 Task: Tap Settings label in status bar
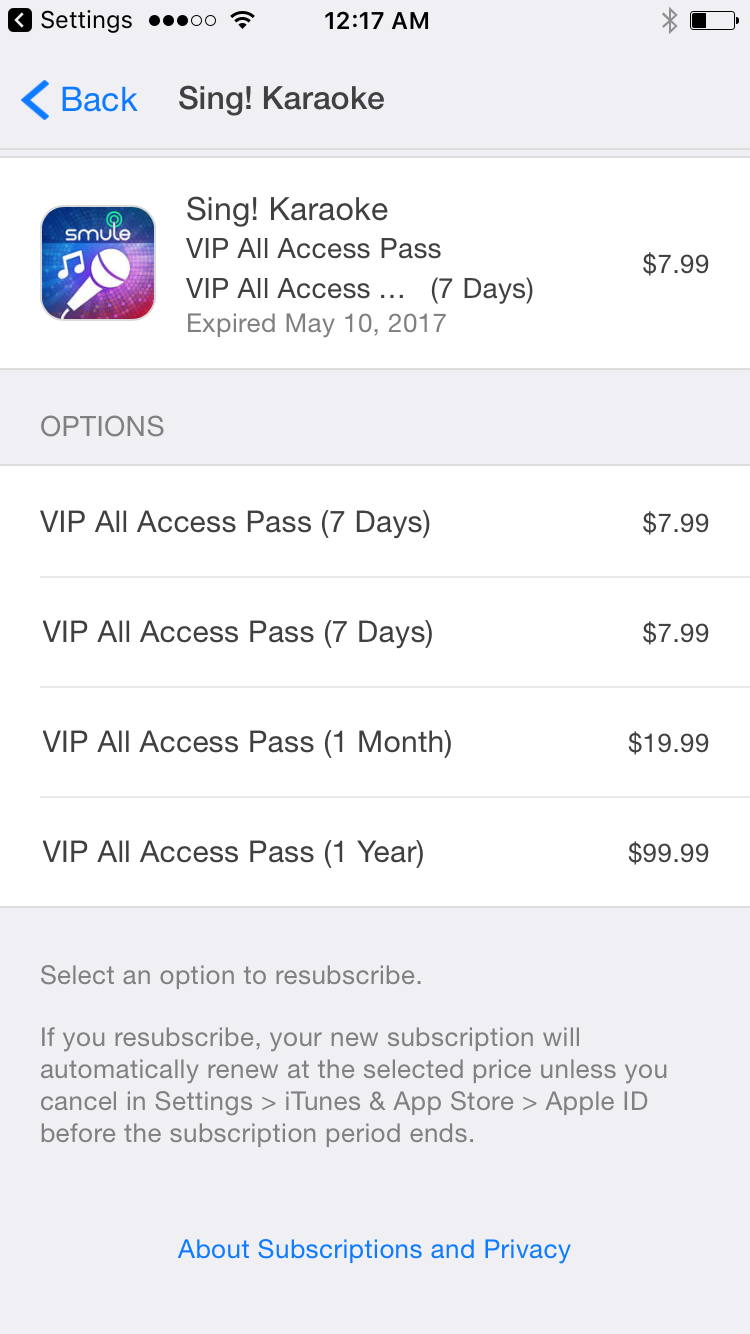tap(86, 20)
